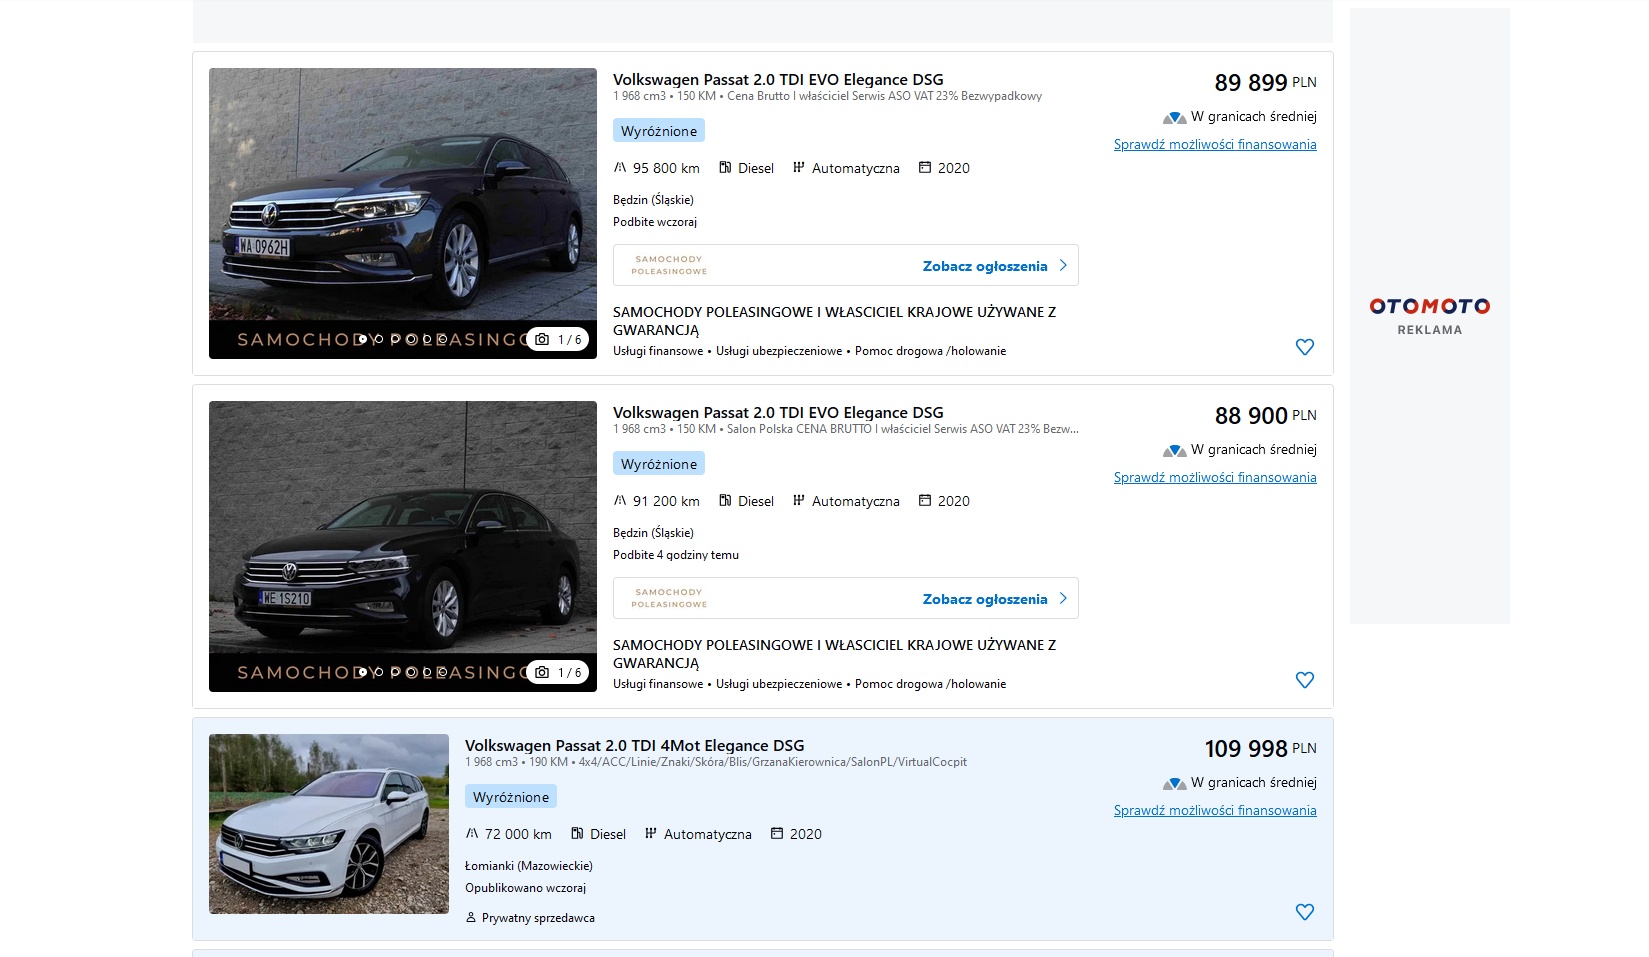Click location Łomianki (Mazowieckie)
This screenshot has width=1649, height=957.
pyautogui.click(x=529, y=866)
